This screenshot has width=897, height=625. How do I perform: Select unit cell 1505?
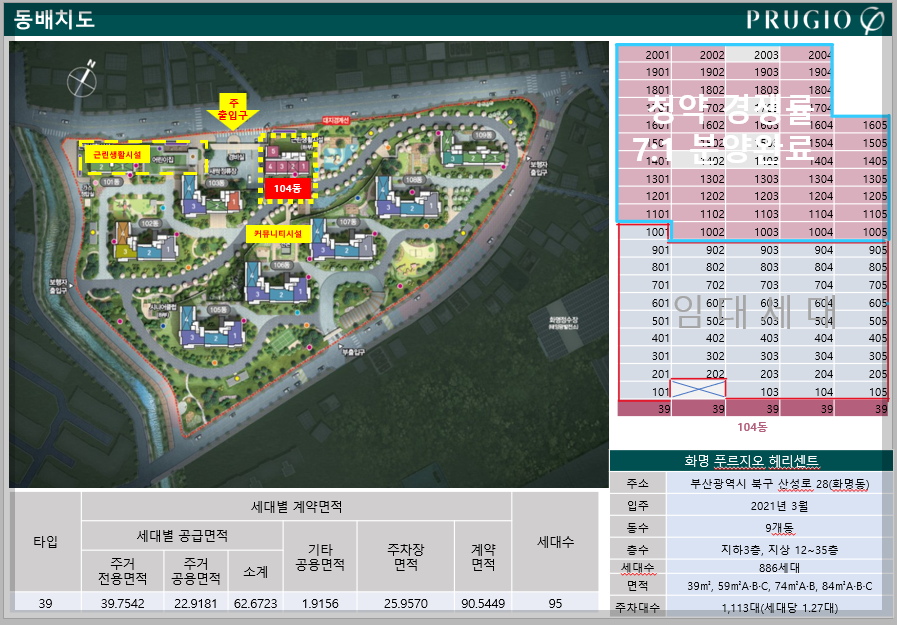860,143
